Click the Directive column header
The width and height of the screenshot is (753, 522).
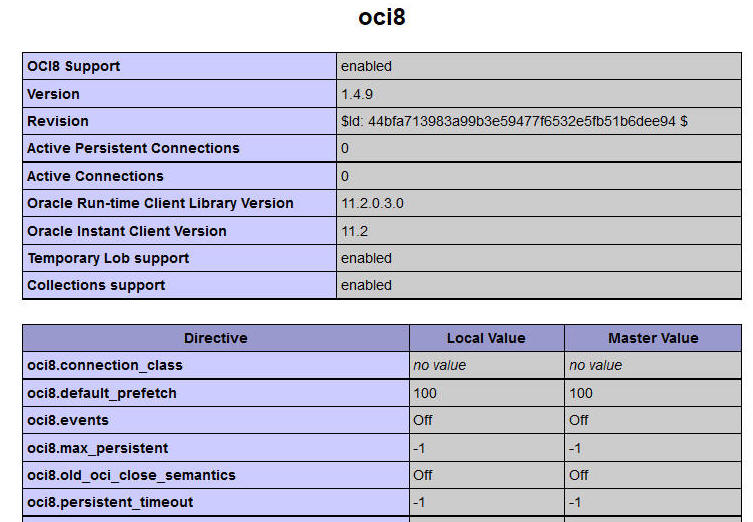tap(216, 338)
